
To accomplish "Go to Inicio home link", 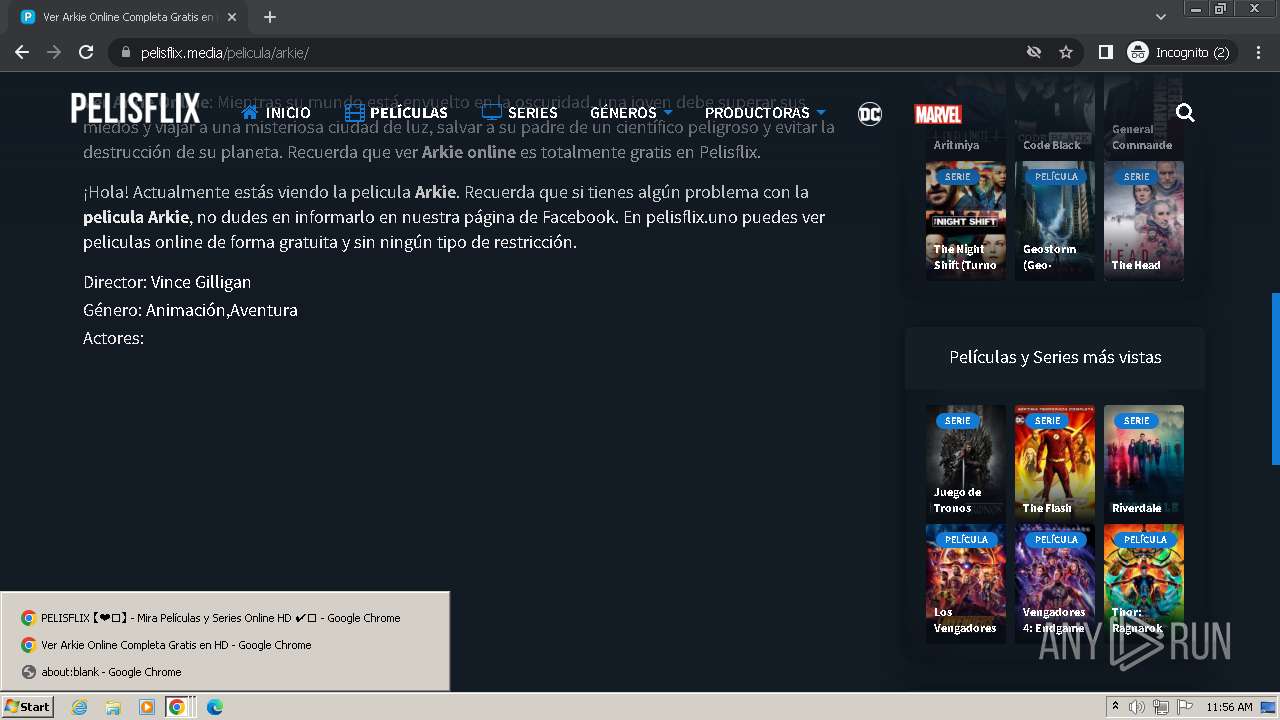I will [276, 113].
